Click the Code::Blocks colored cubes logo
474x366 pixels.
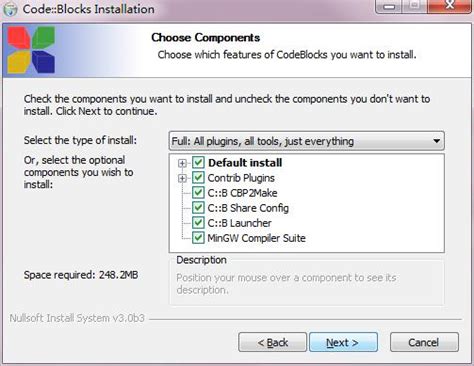[x=31, y=50]
